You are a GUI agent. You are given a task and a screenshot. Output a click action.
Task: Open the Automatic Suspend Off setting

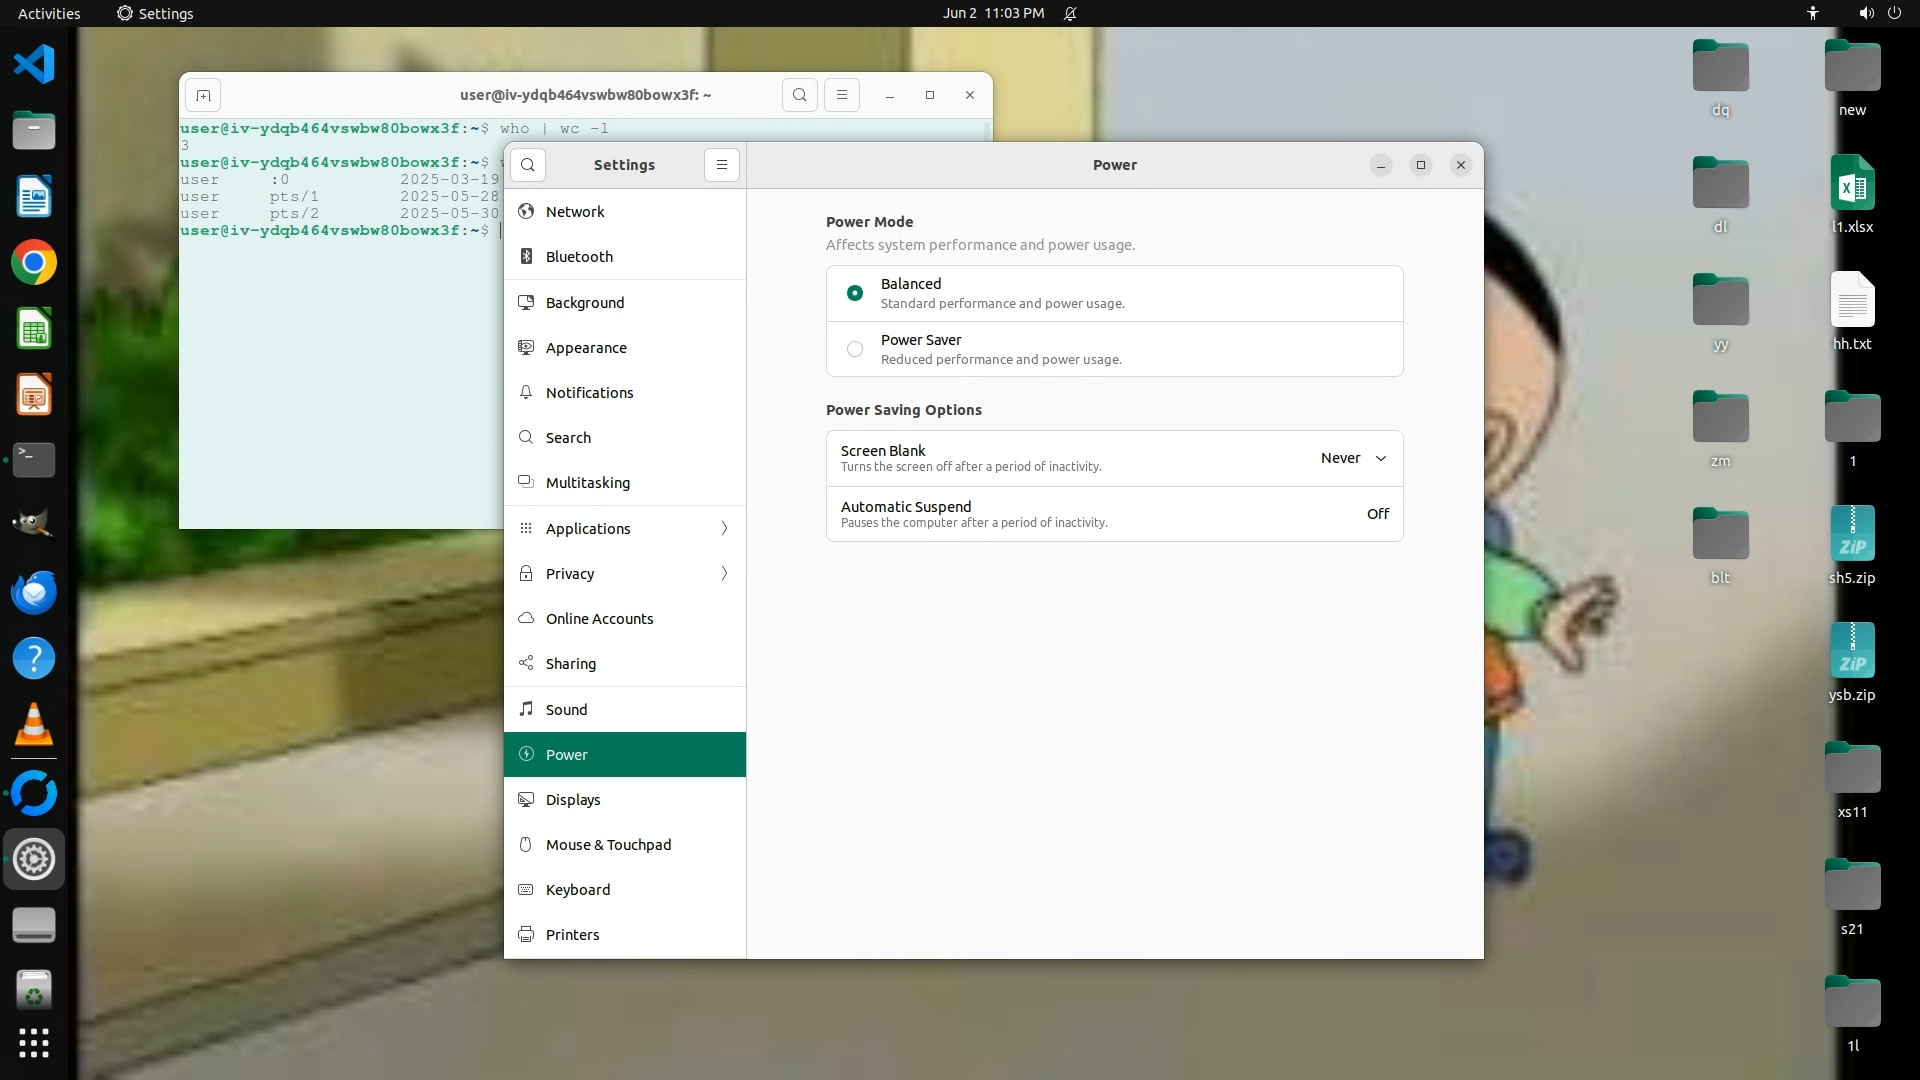1377,514
